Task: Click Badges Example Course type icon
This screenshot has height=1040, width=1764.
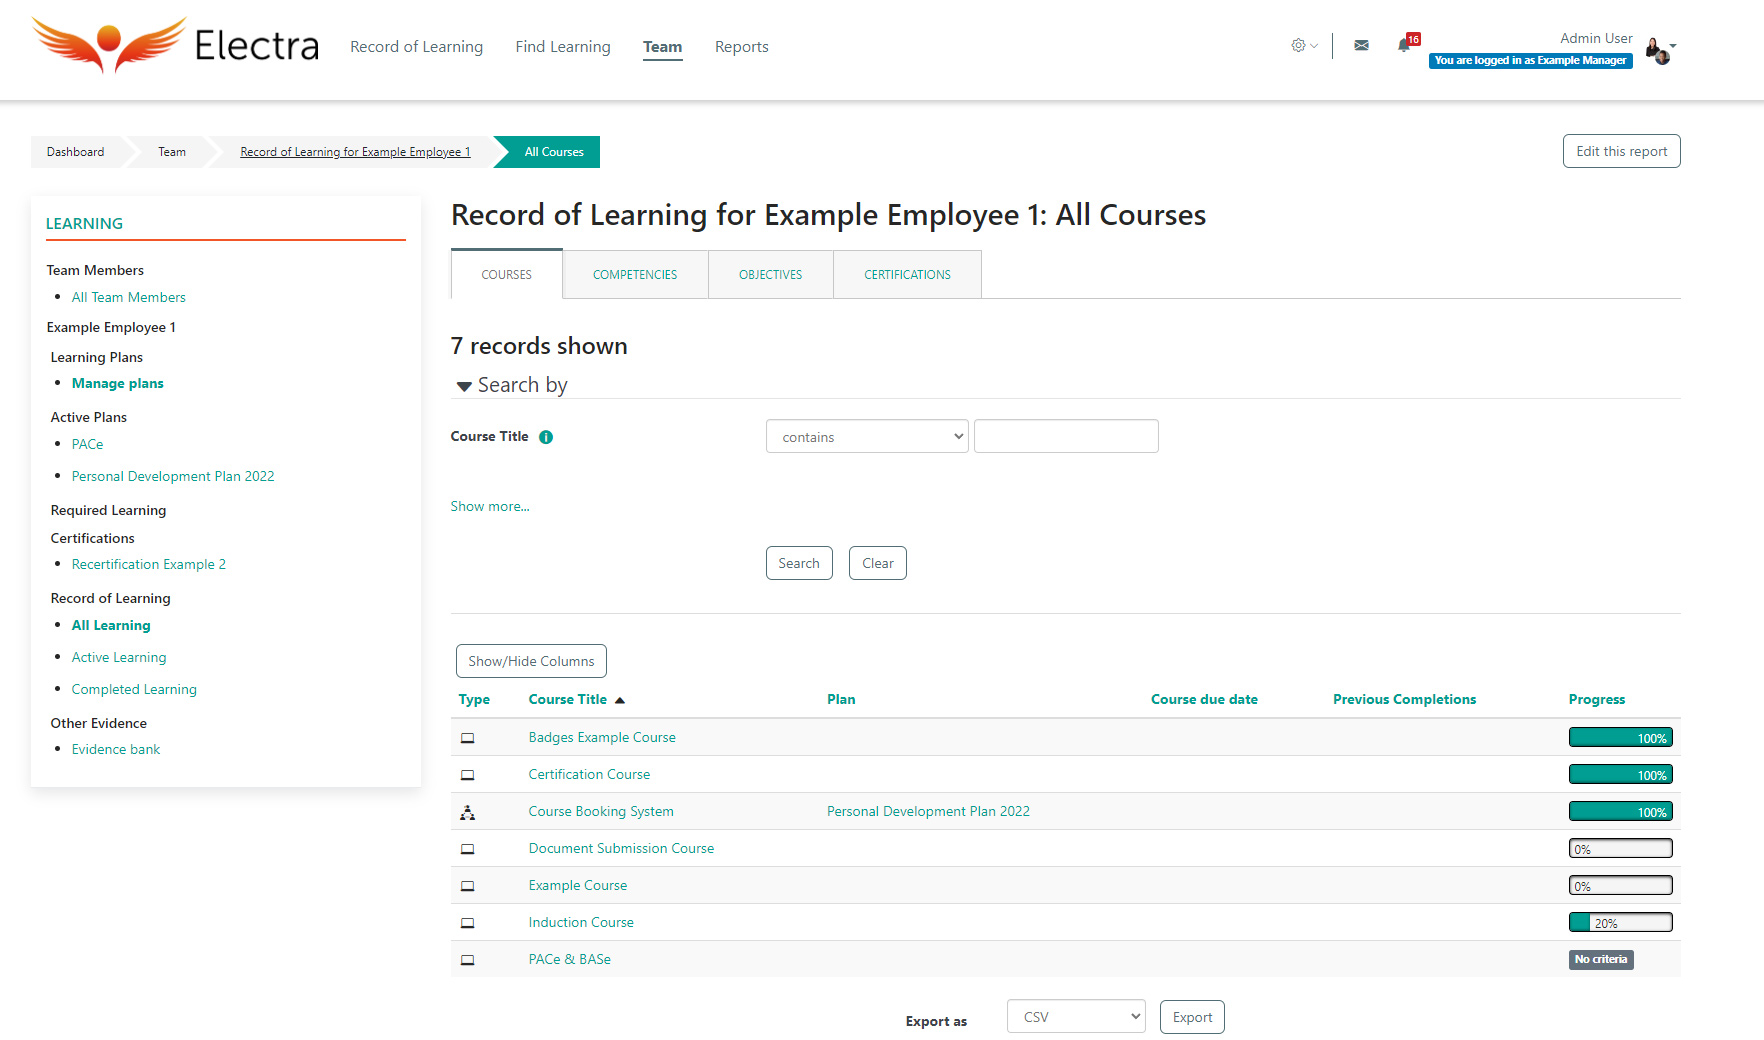Action: (467, 738)
